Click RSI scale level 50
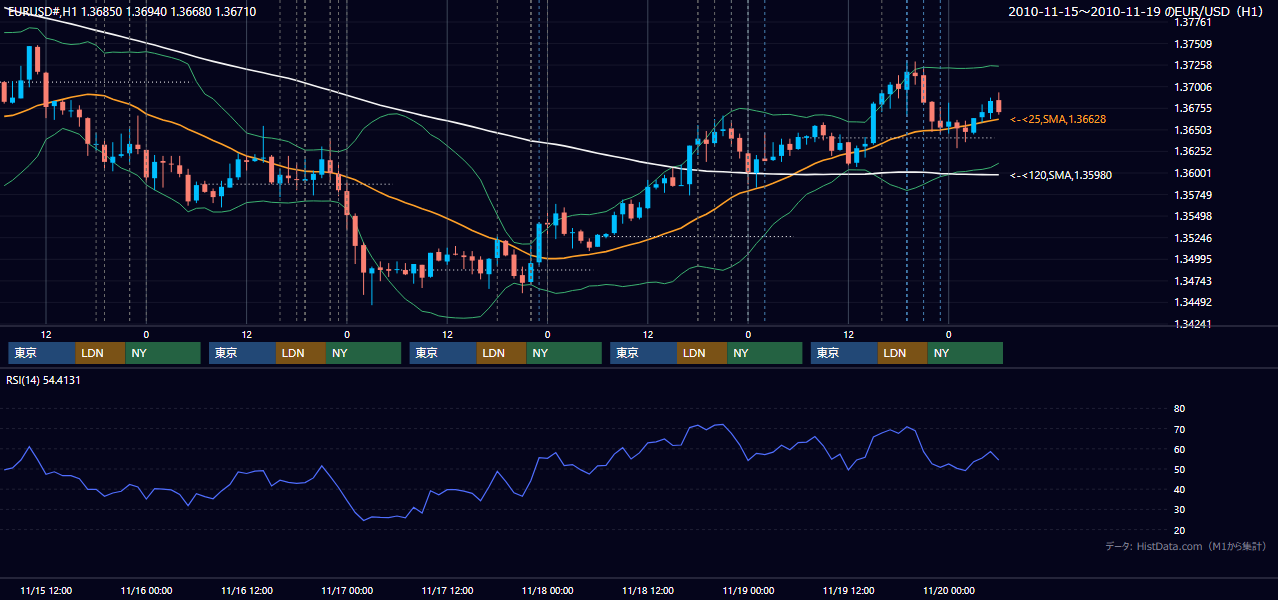Viewport: 1278px width, 600px height. click(1180, 469)
